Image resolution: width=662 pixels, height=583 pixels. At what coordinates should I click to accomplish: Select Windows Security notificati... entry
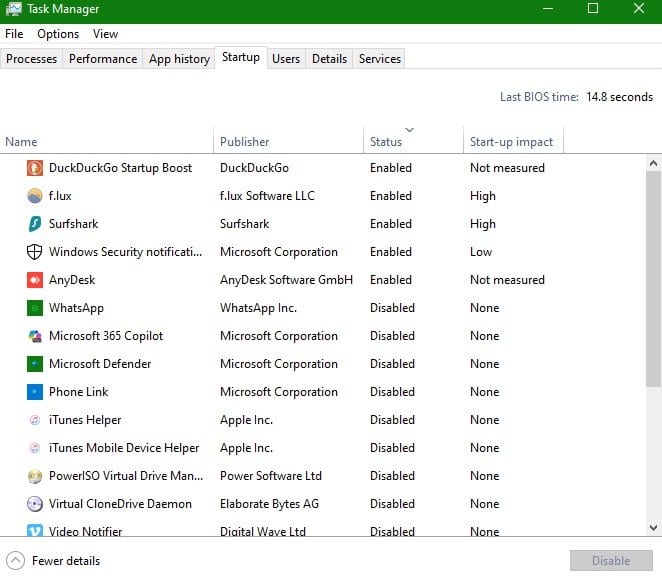click(x=125, y=252)
